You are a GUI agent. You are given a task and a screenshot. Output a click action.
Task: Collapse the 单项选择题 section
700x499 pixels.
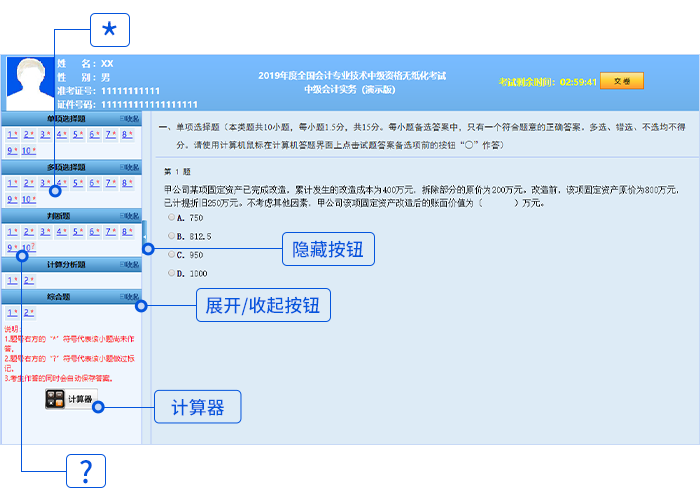click(x=131, y=119)
